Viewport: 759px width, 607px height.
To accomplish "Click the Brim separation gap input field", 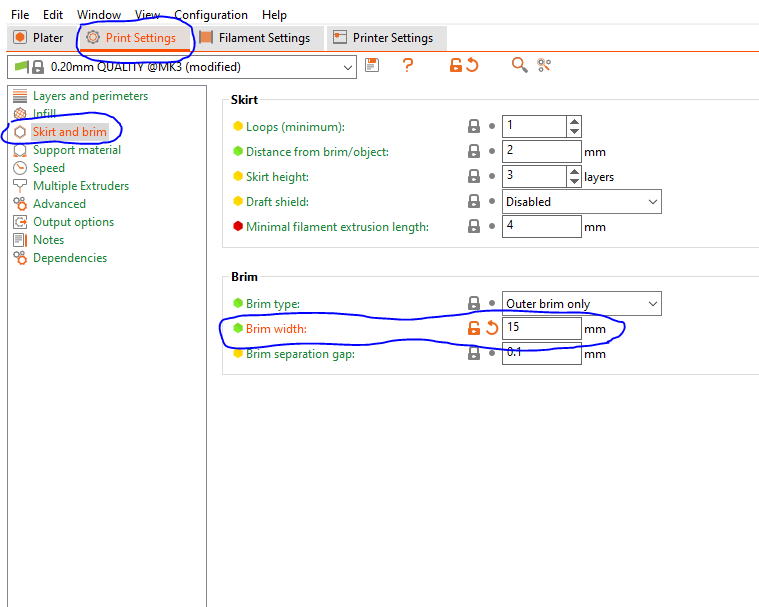I will point(541,354).
